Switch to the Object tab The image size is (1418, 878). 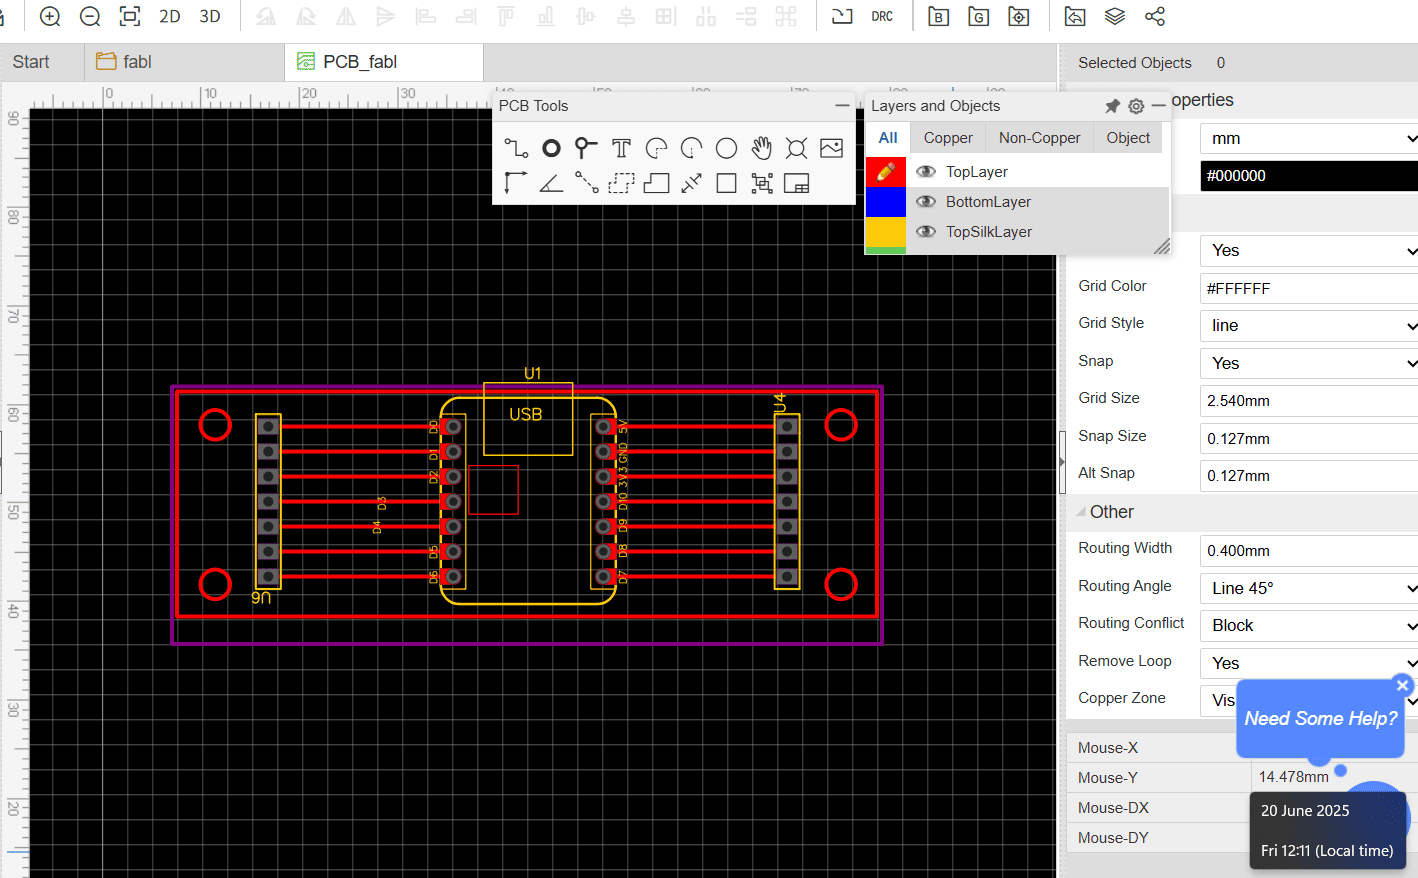tap(1128, 138)
